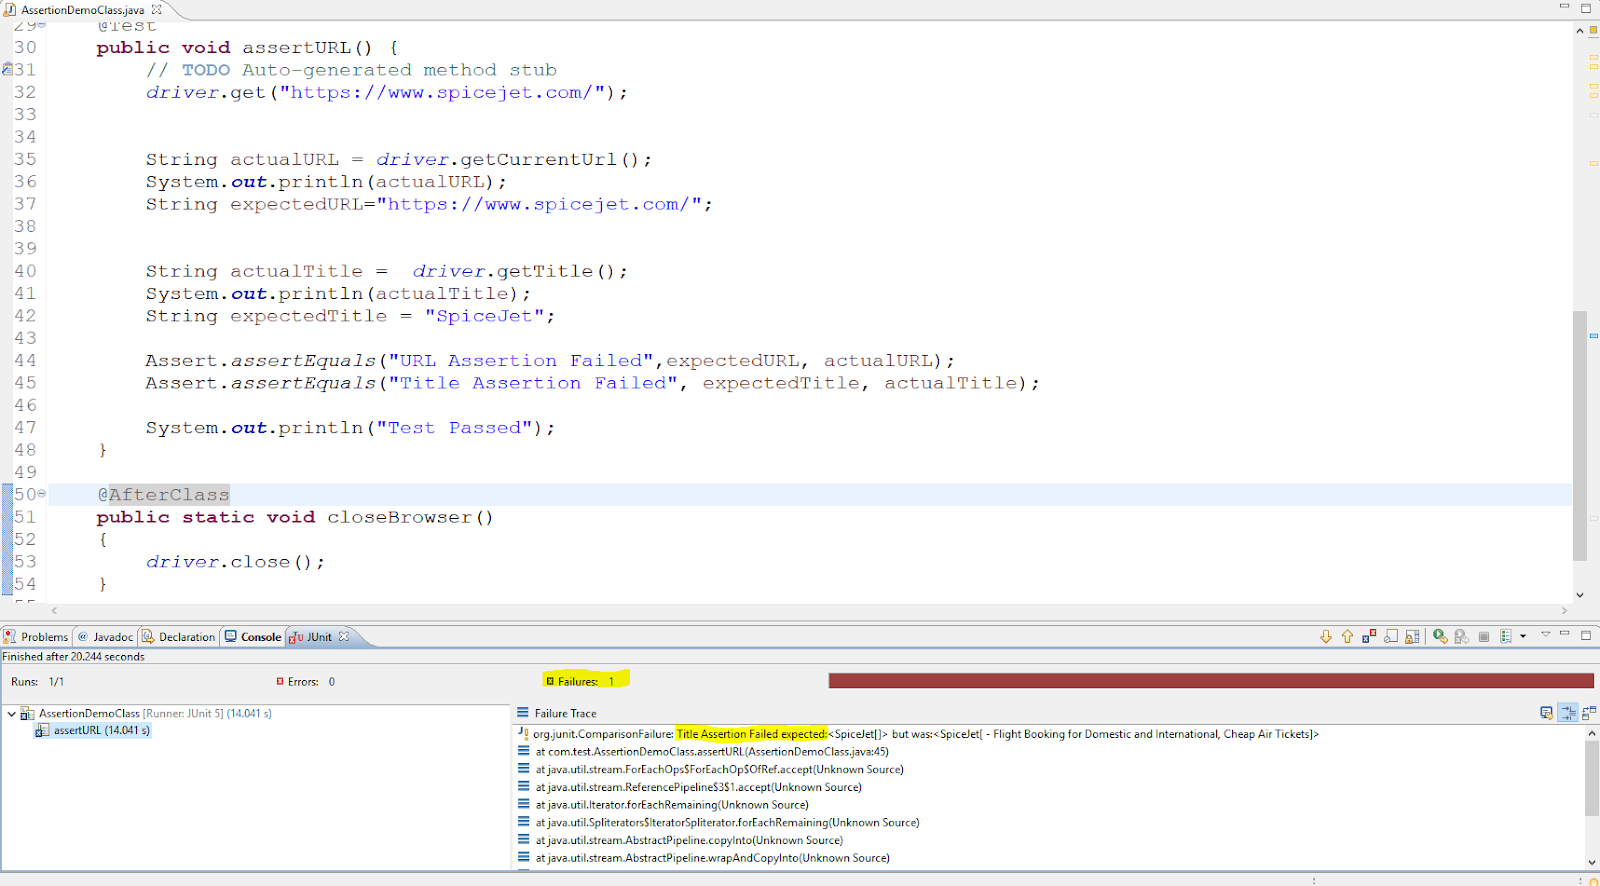The height and width of the screenshot is (886, 1600).
Task: Switch to the Problems tab
Action: (x=36, y=637)
